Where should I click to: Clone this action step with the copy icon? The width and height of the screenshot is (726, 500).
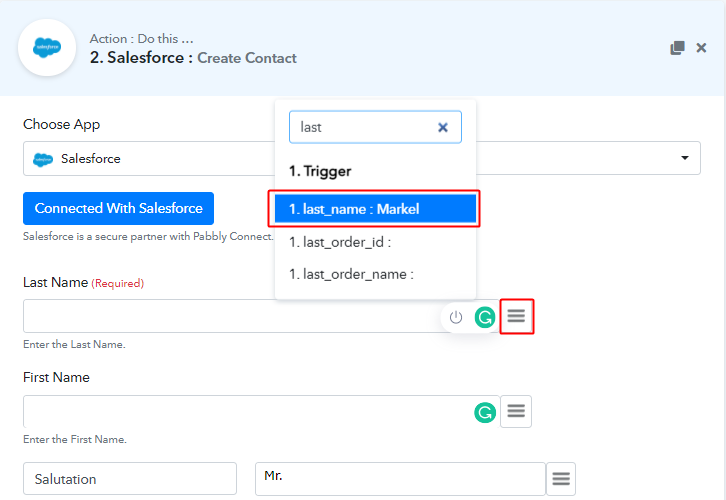tap(677, 48)
